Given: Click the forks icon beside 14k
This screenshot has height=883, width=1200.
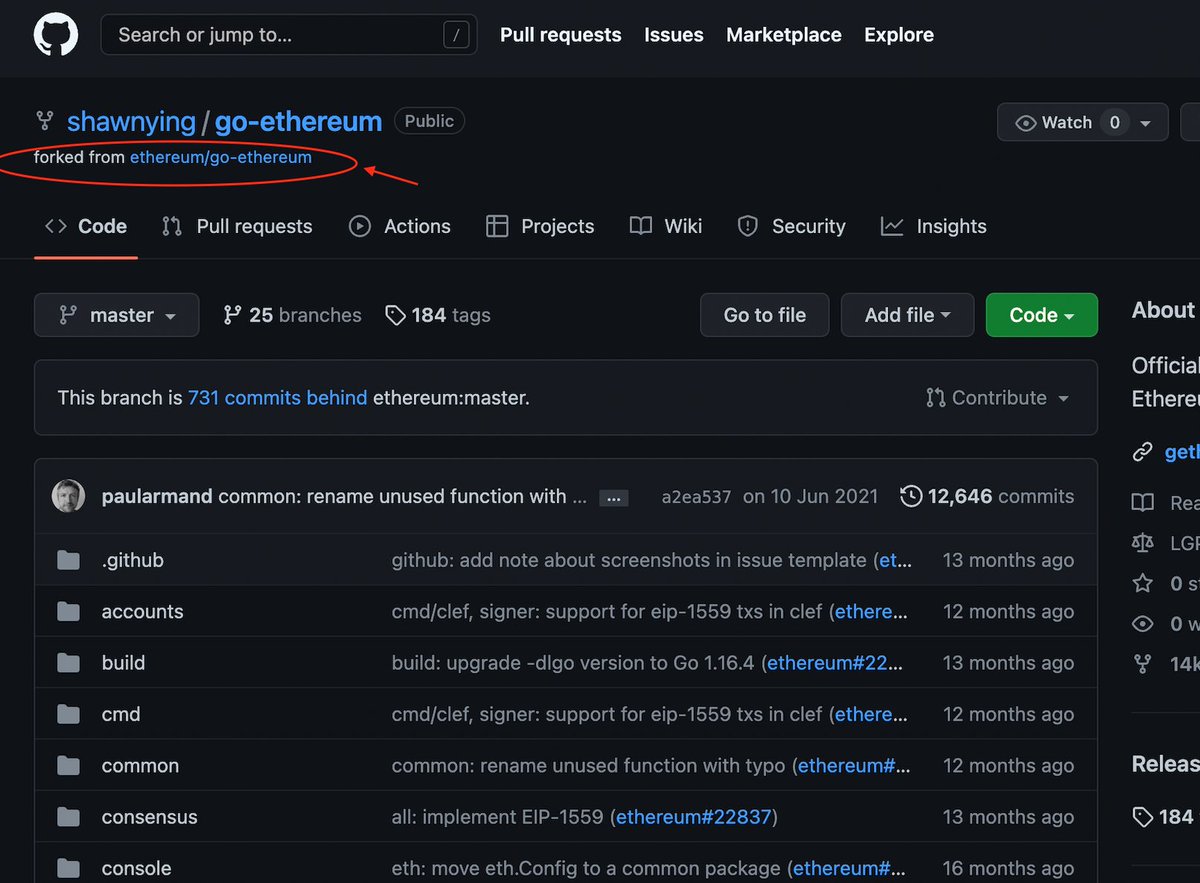Looking at the screenshot, I should [x=1142, y=664].
